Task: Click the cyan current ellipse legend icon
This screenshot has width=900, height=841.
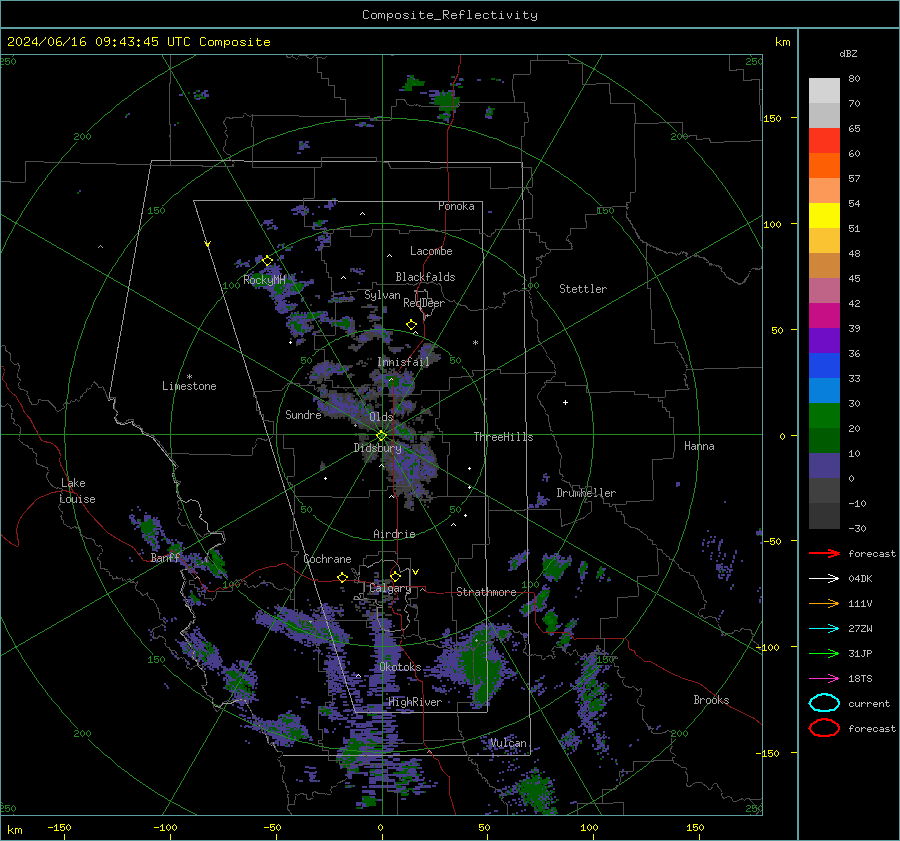Action: click(x=824, y=703)
